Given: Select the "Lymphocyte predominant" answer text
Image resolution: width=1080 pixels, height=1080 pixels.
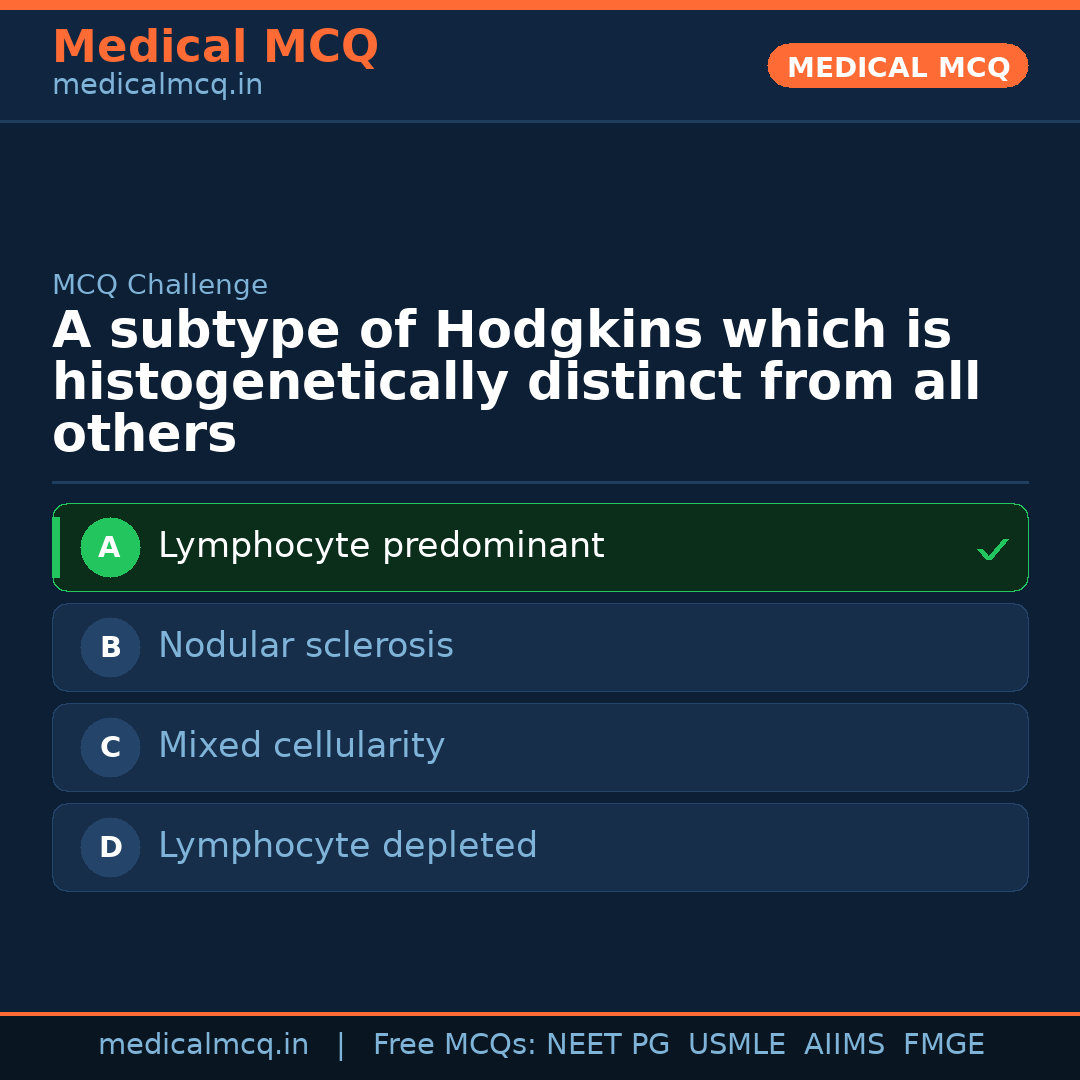Looking at the screenshot, I should coord(381,546).
